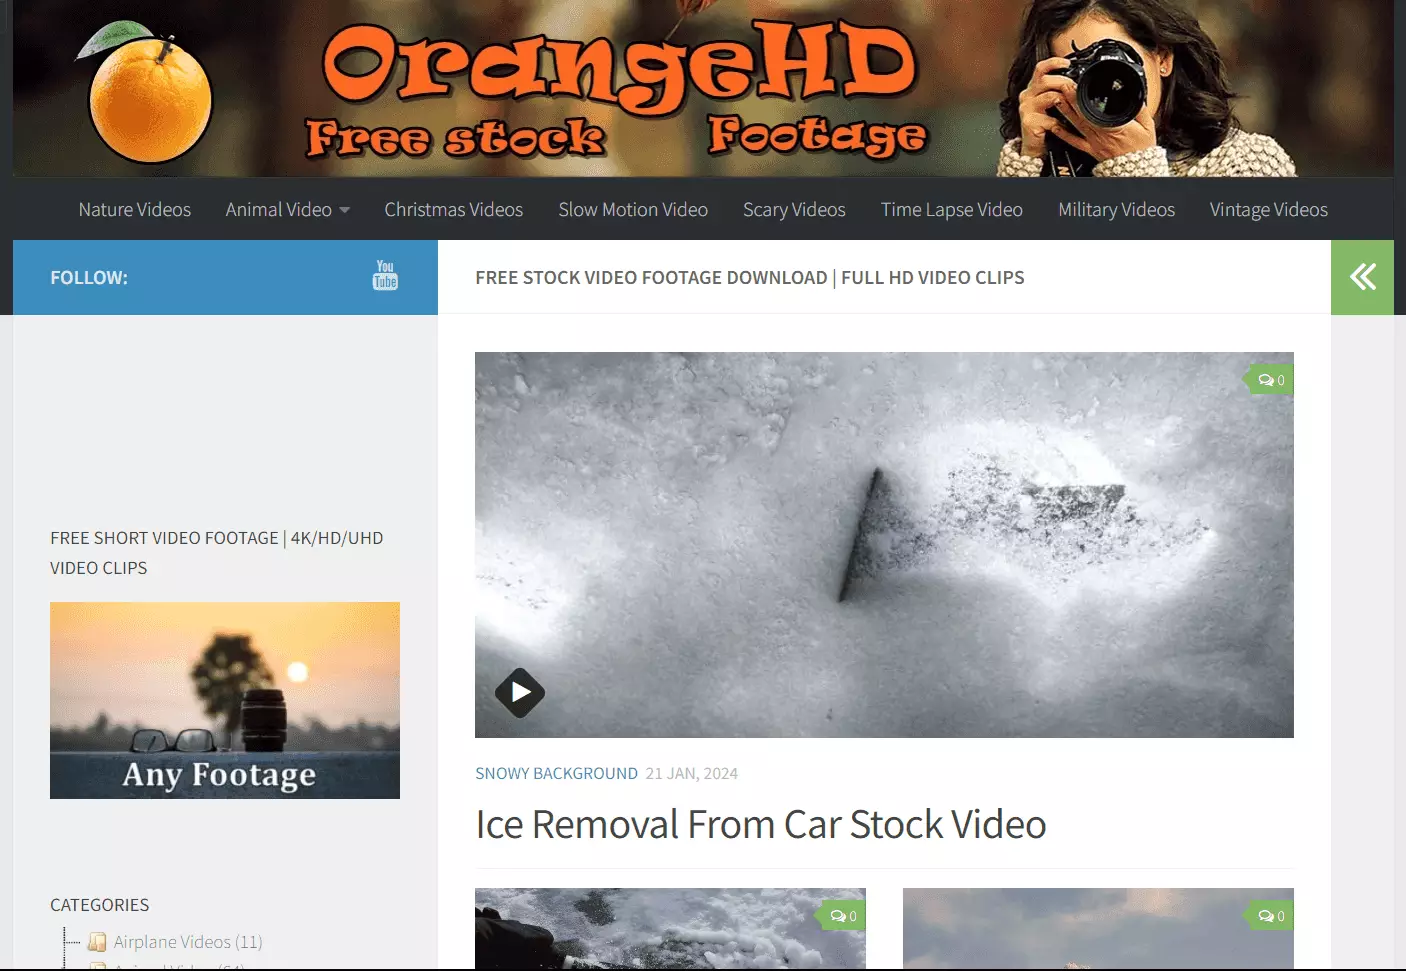Click the 21 JAN, 2024 post date
This screenshot has height=971, width=1406.
692,773
